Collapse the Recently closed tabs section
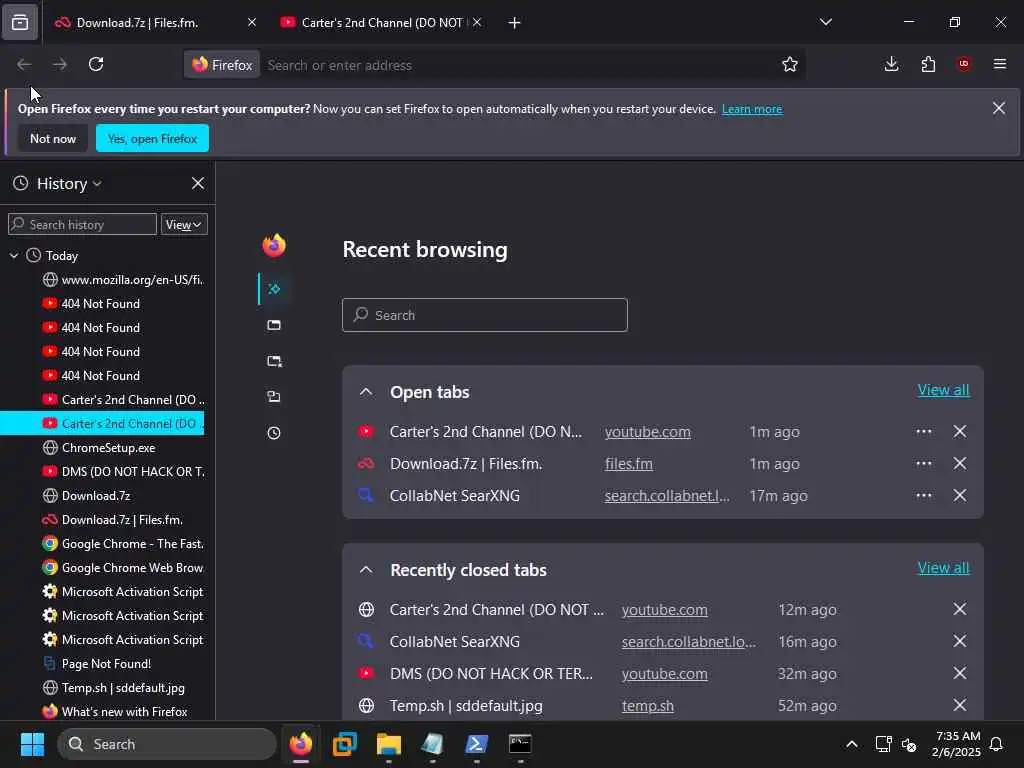The width and height of the screenshot is (1024, 768). point(366,569)
